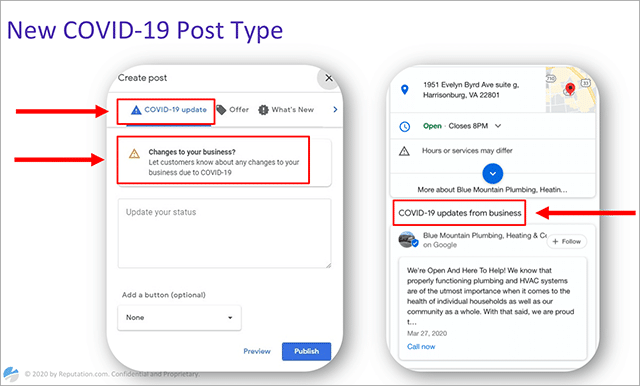Focus the 'Update your status' text box
This screenshot has width=640, height=386.
point(224,233)
